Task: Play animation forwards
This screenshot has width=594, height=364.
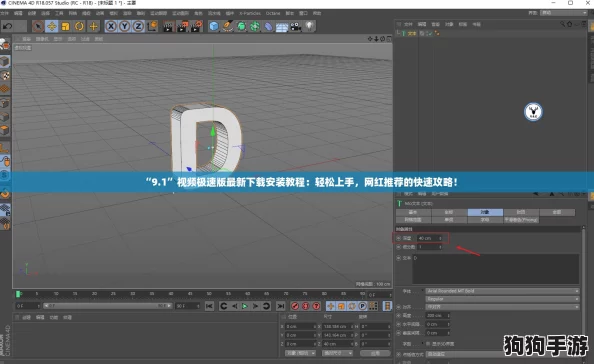Action: point(245,306)
